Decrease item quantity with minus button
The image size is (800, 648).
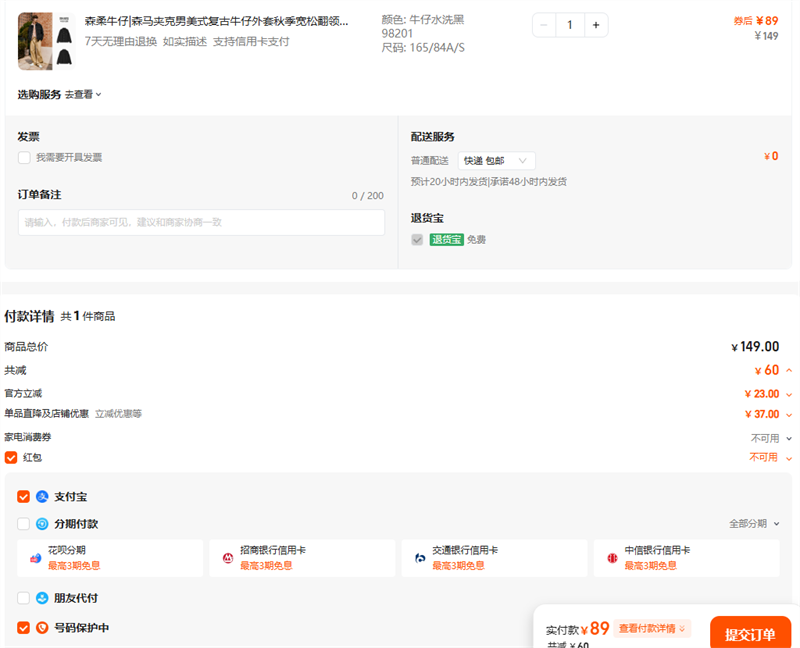[544, 25]
